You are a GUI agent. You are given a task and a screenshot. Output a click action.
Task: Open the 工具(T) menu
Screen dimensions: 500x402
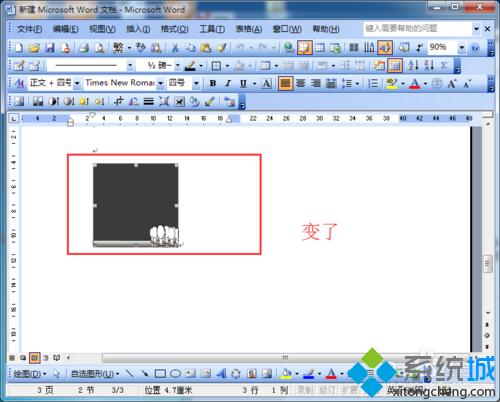click(212, 29)
